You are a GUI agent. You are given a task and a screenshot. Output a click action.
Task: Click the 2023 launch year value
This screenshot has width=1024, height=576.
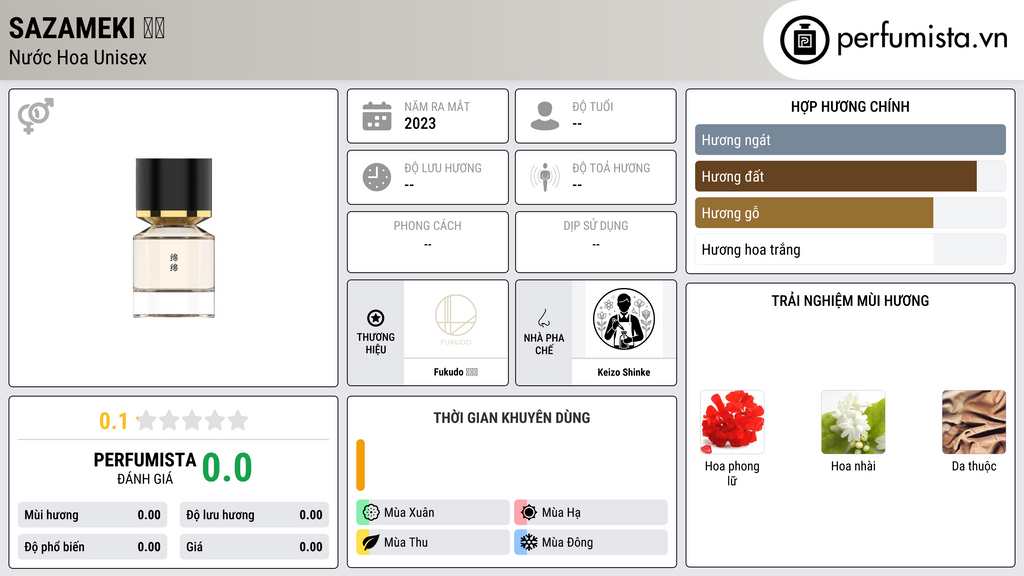[x=420, y=123]
